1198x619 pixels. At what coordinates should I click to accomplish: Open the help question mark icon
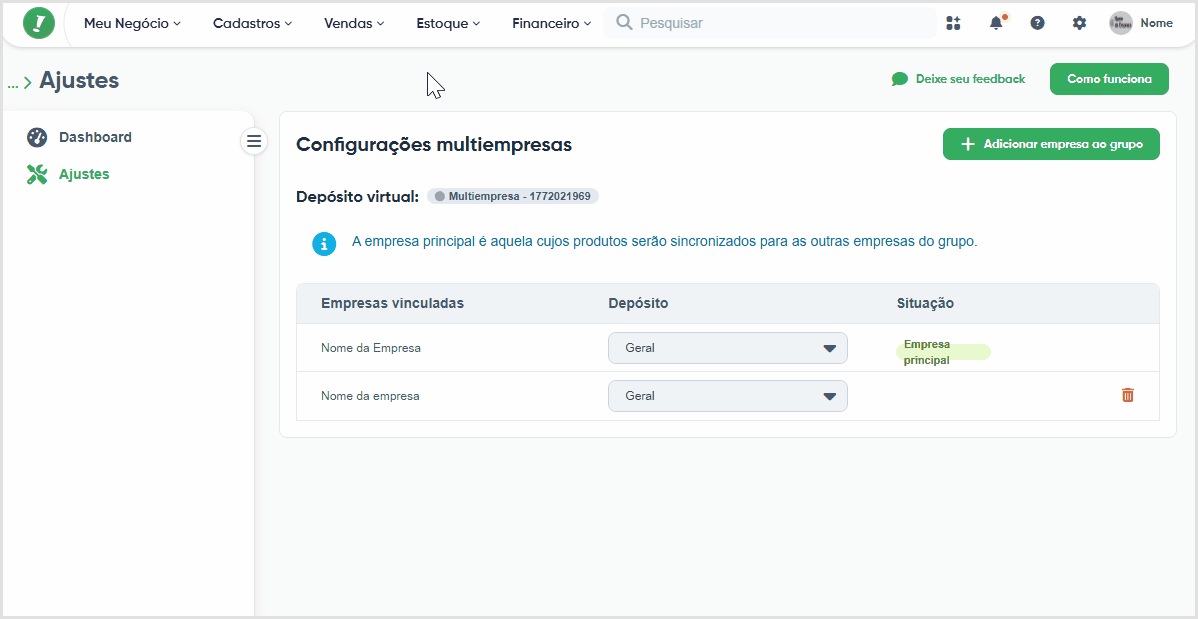[x=1037, y=23]
